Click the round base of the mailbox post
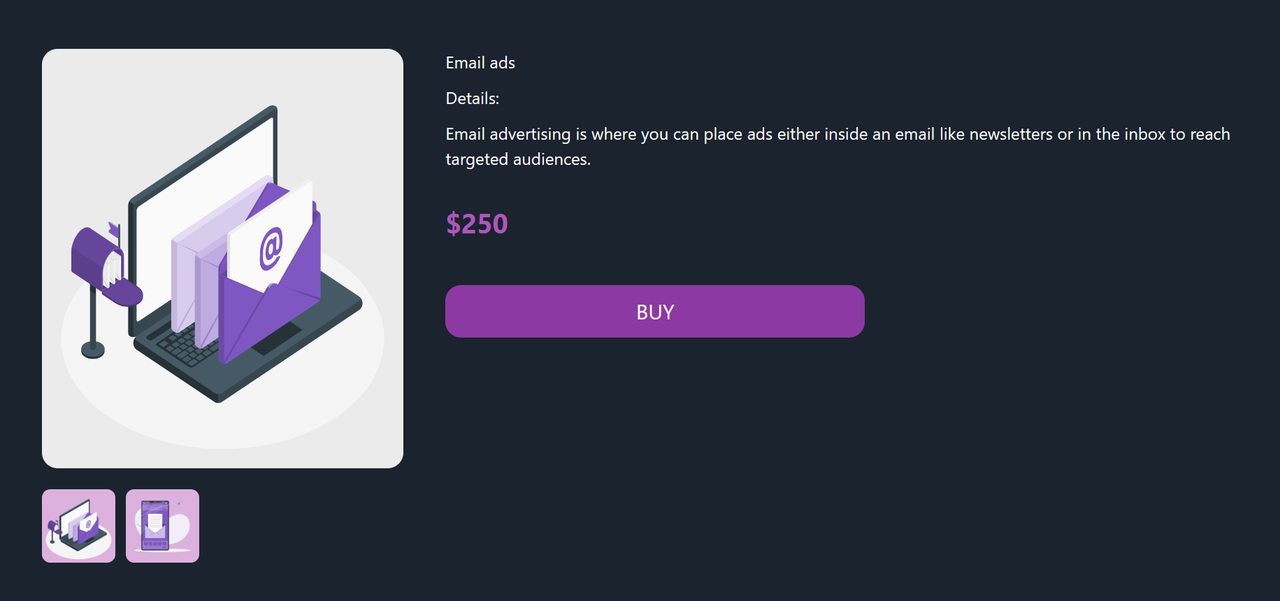The height and width of the screenshot is (601, 1280). (92, 349)
